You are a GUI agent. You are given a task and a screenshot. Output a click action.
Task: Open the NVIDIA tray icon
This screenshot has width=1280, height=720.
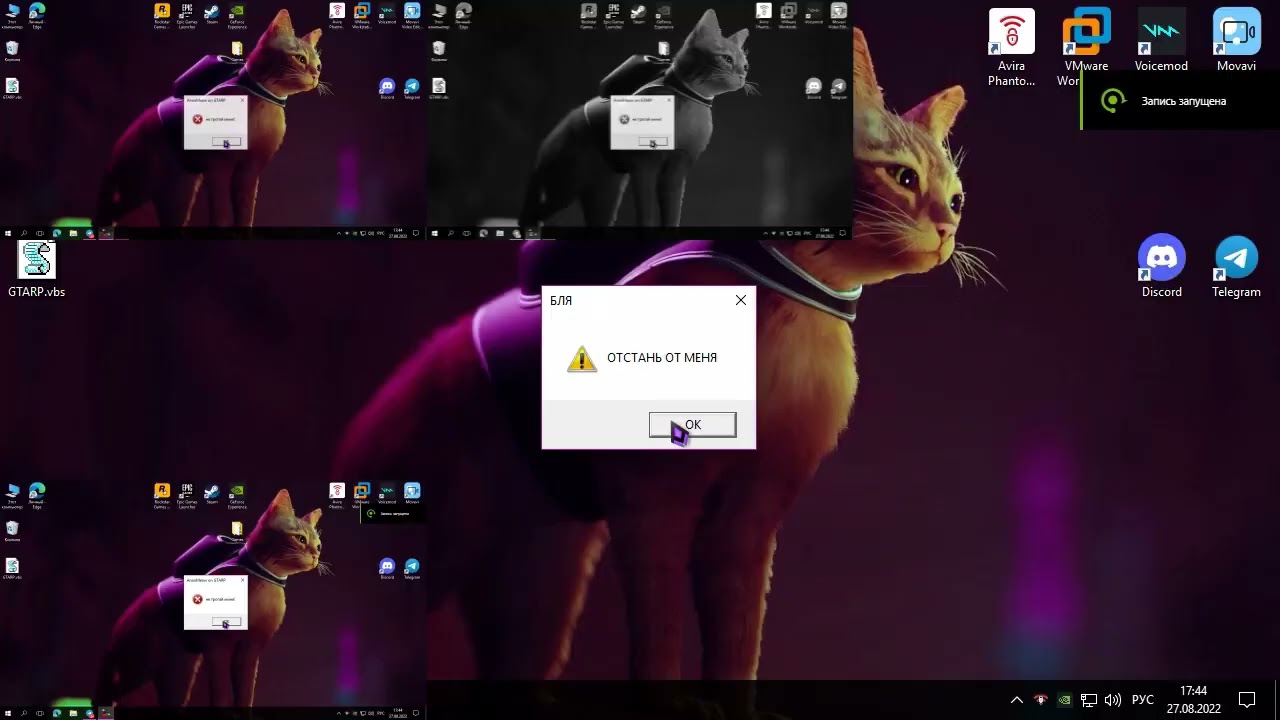(x=1065, y=700)
